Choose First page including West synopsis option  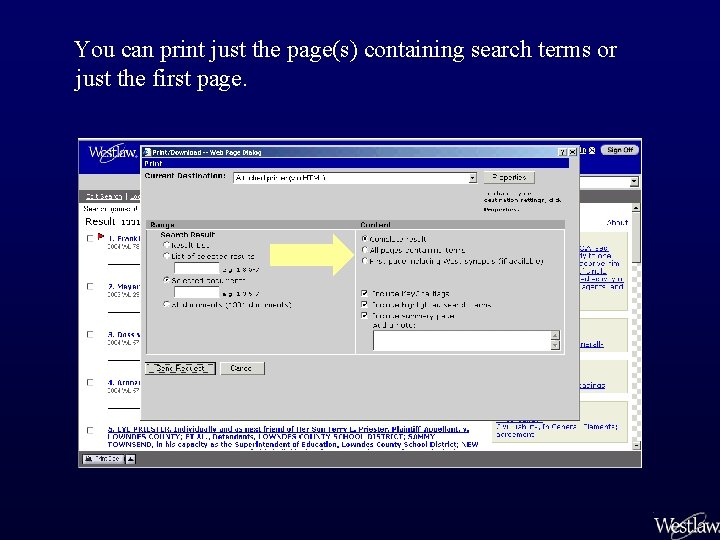click(365, 261)
